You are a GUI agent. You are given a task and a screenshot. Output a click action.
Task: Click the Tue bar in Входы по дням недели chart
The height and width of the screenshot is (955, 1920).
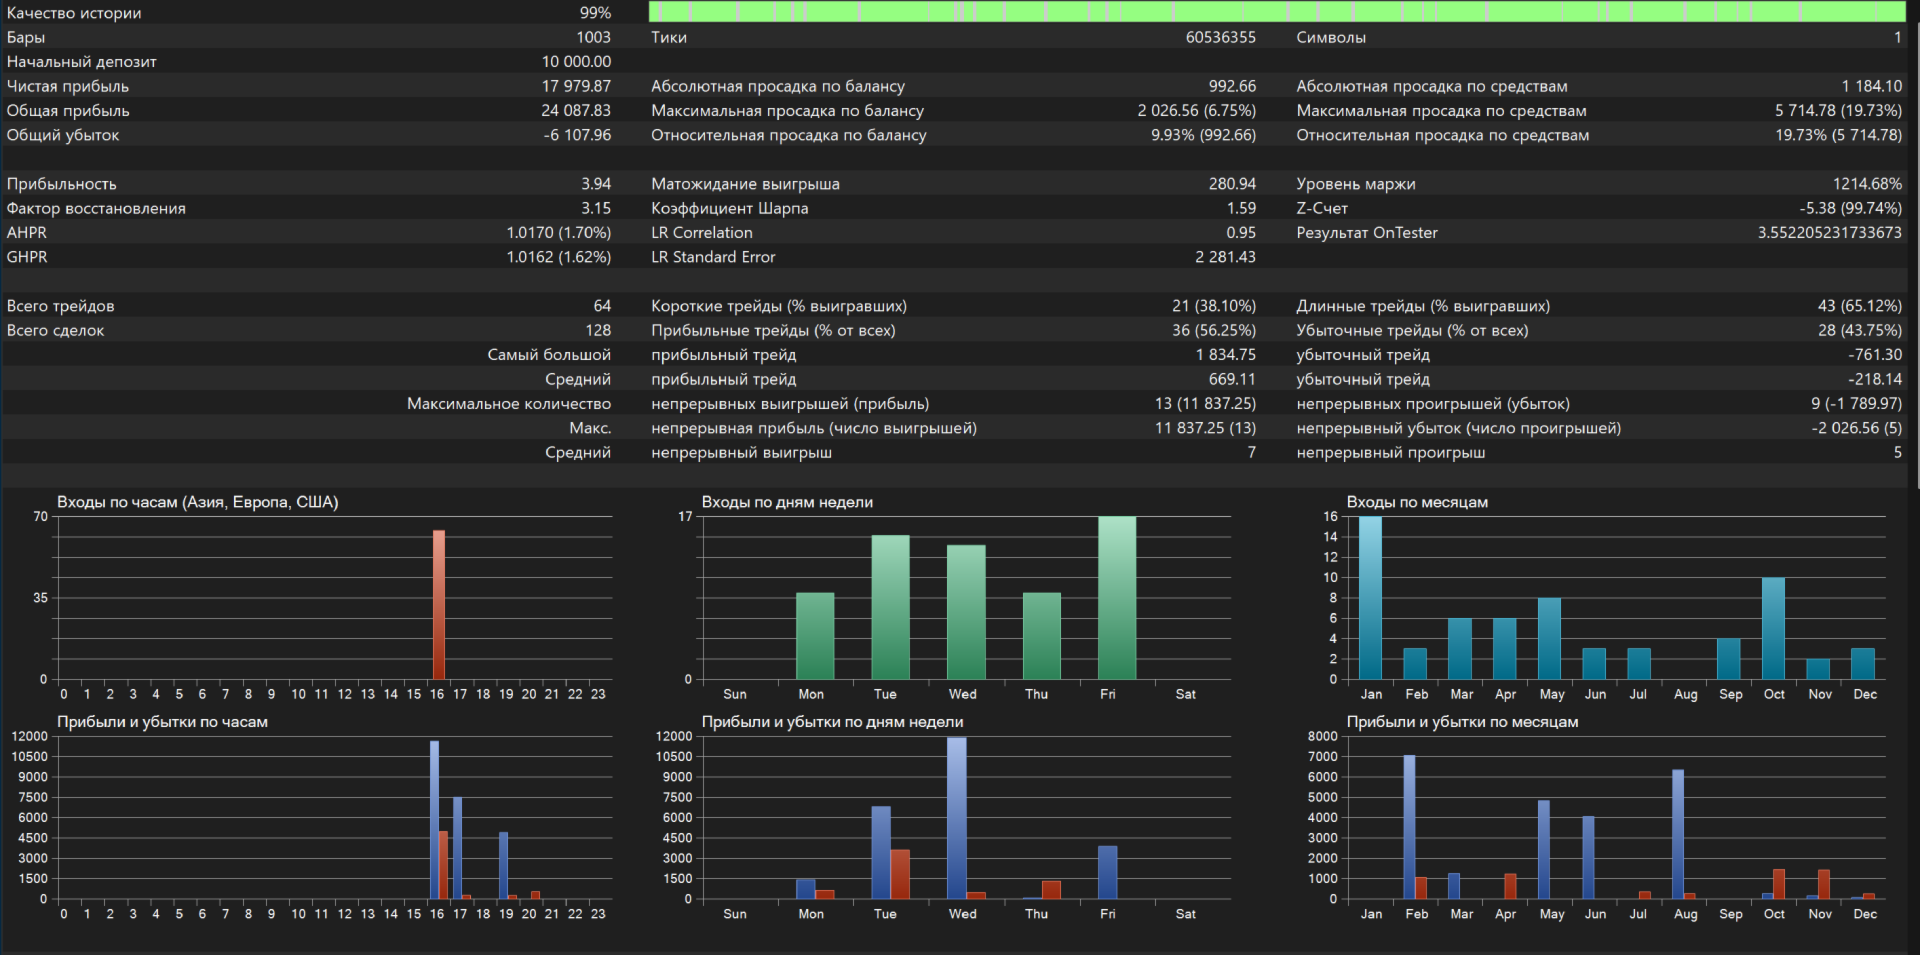point(890,607)
